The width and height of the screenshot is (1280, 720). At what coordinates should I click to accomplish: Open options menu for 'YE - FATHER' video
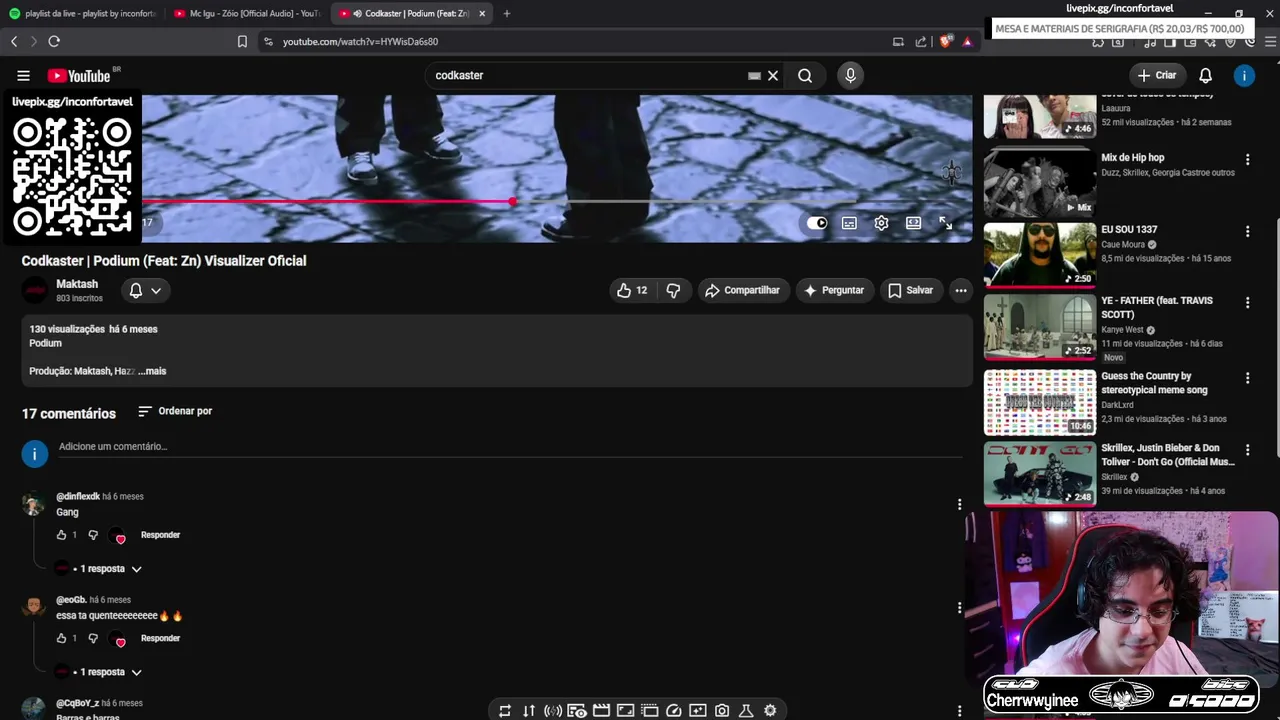1247,302
